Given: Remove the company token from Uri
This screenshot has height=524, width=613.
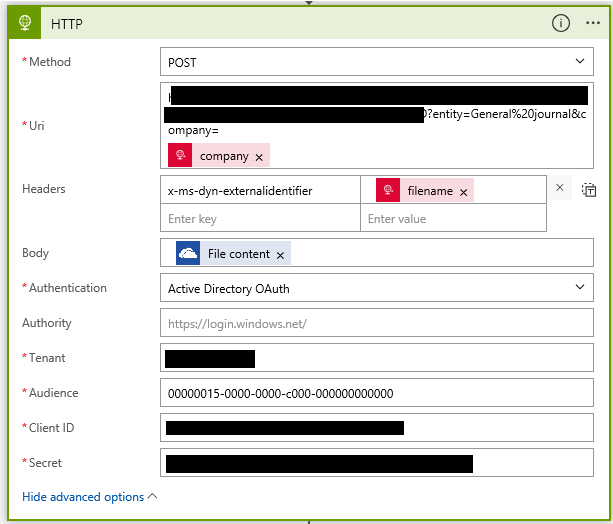Looking at the screenshot, I should pyautogui.click(x=259, y=157).
